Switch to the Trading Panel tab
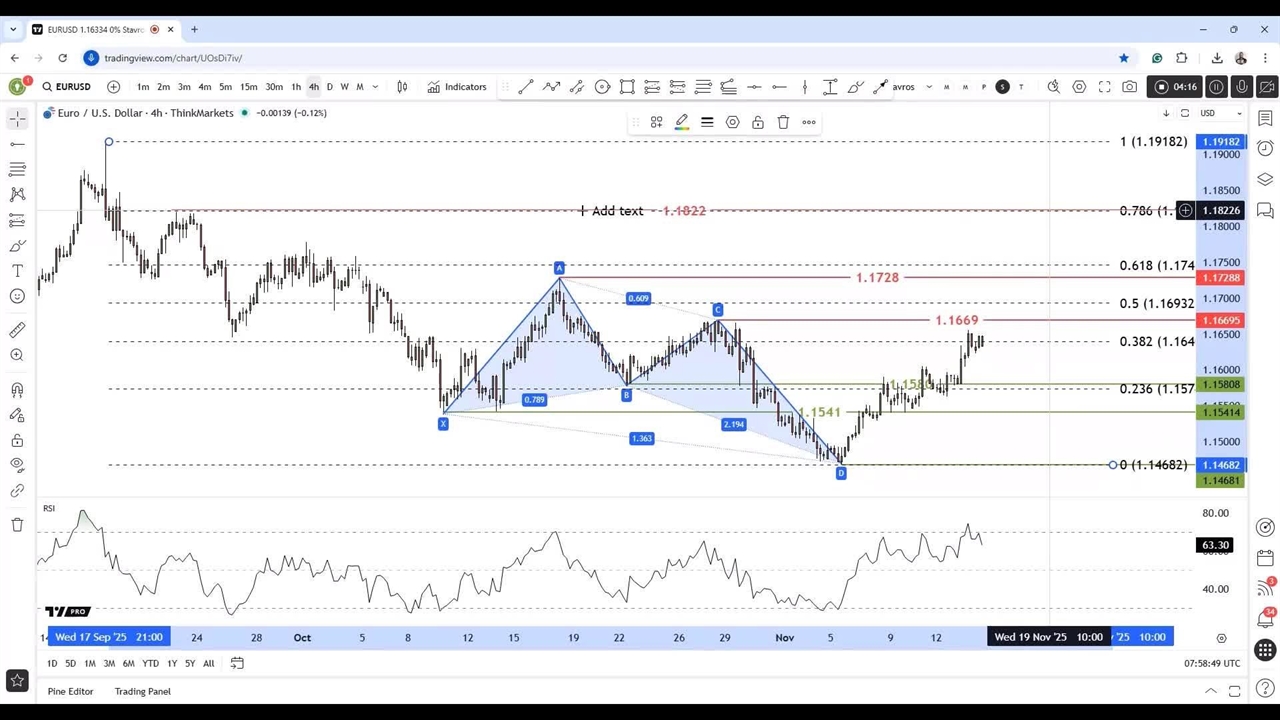Screen dimensions: 1280x720 [142, 691]
